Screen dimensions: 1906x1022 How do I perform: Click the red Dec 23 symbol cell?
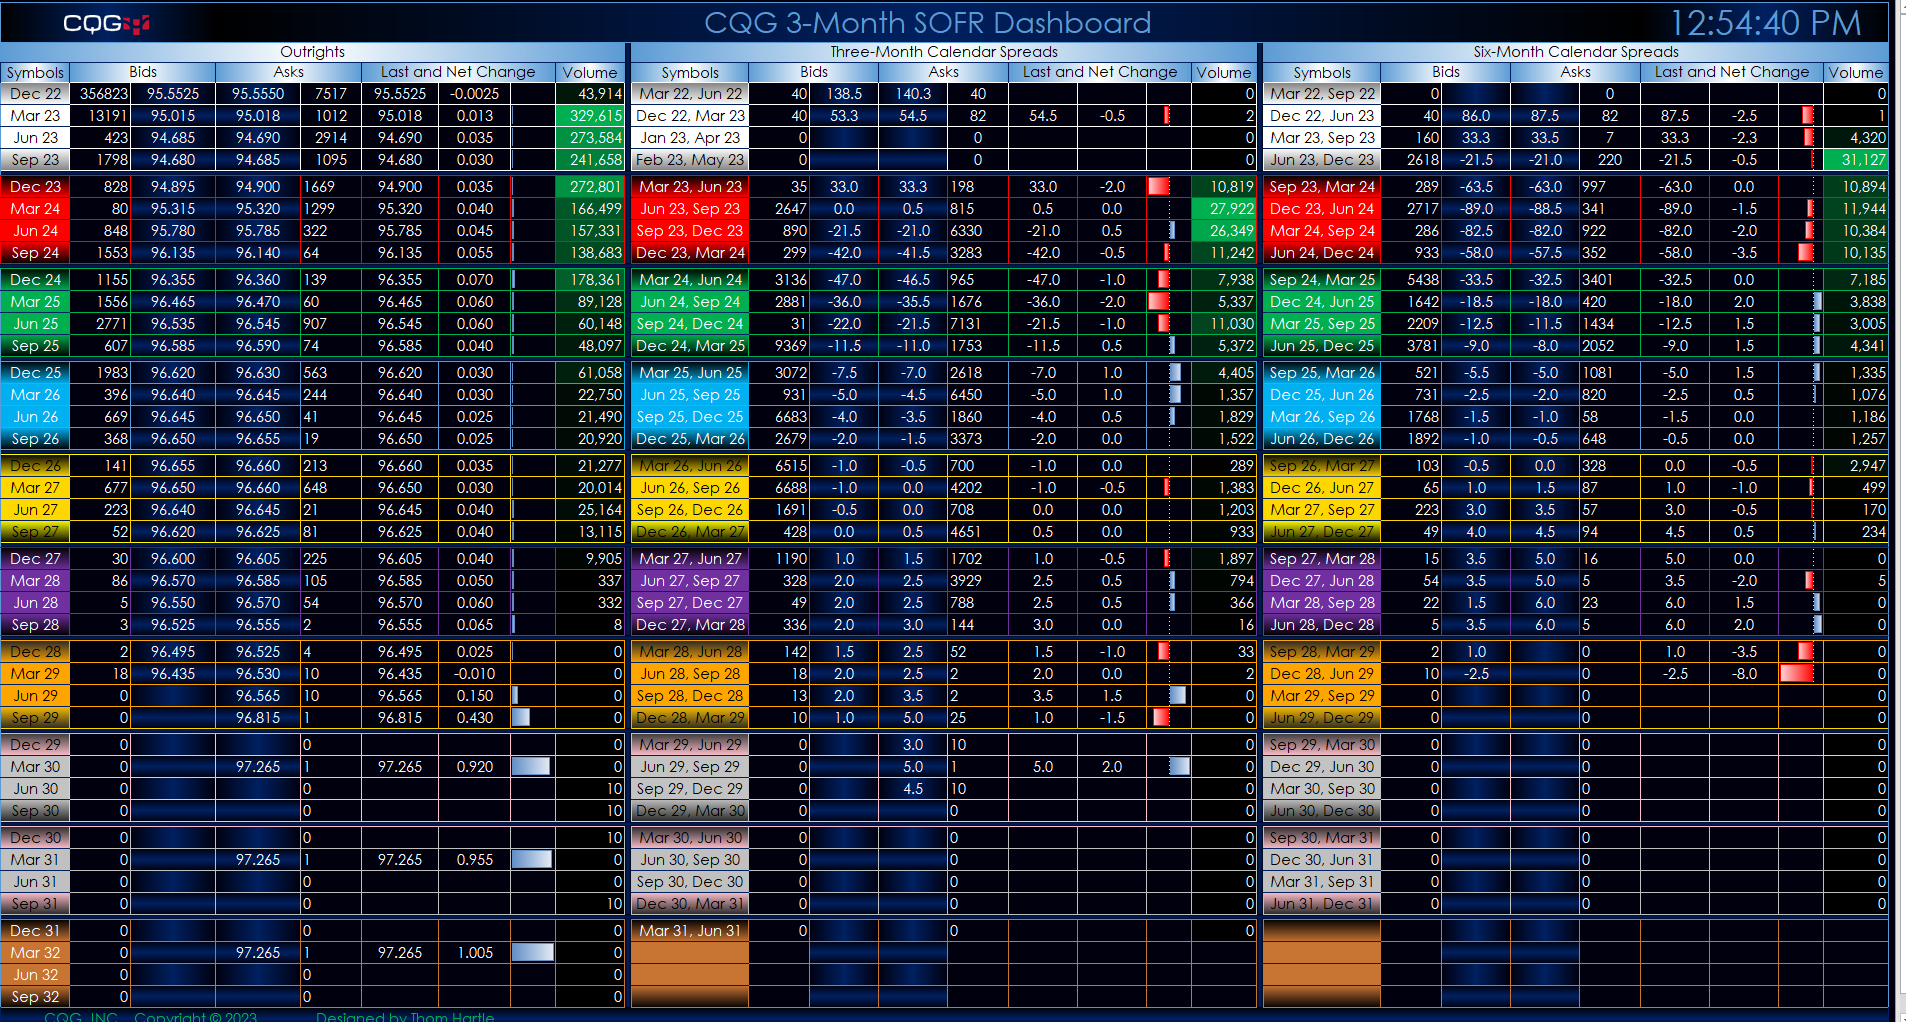(35, 187)
